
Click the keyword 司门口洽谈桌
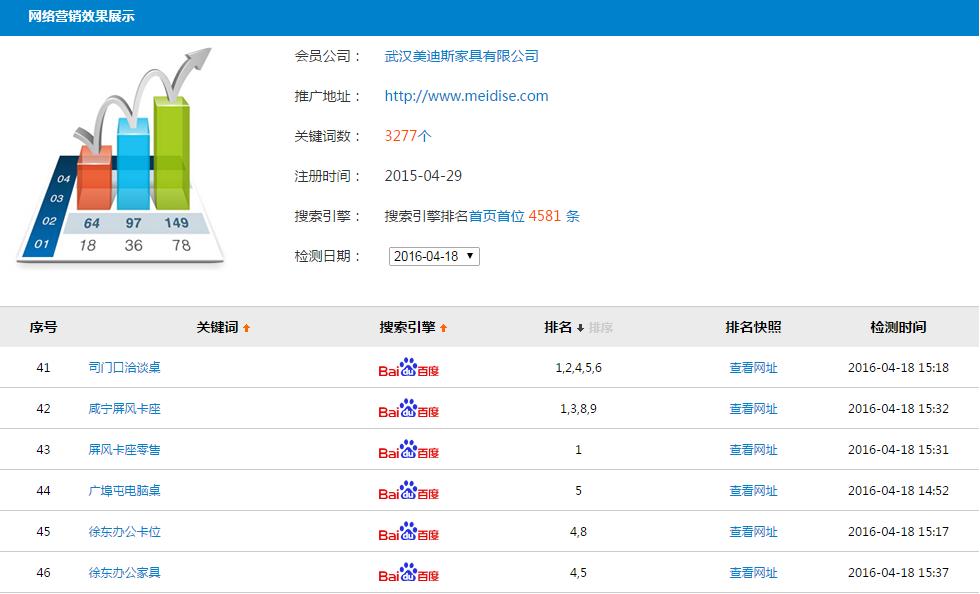(x=124, y=368)
